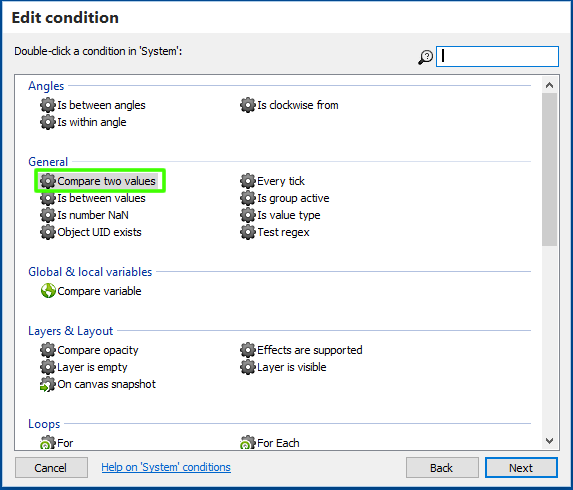Select 'Effects are supported' condition
Viewport: 573px width, 490px height.
(x=301, y=350)
